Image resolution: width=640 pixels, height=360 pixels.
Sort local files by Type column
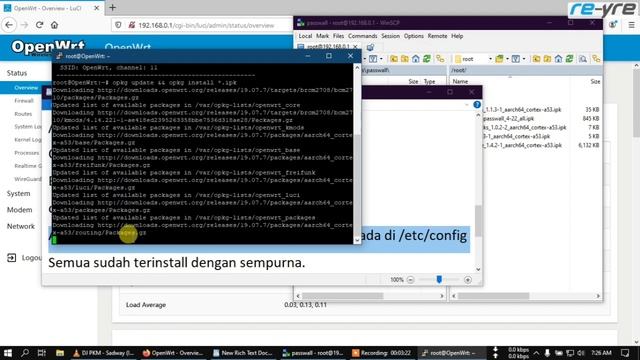point(429,82)
